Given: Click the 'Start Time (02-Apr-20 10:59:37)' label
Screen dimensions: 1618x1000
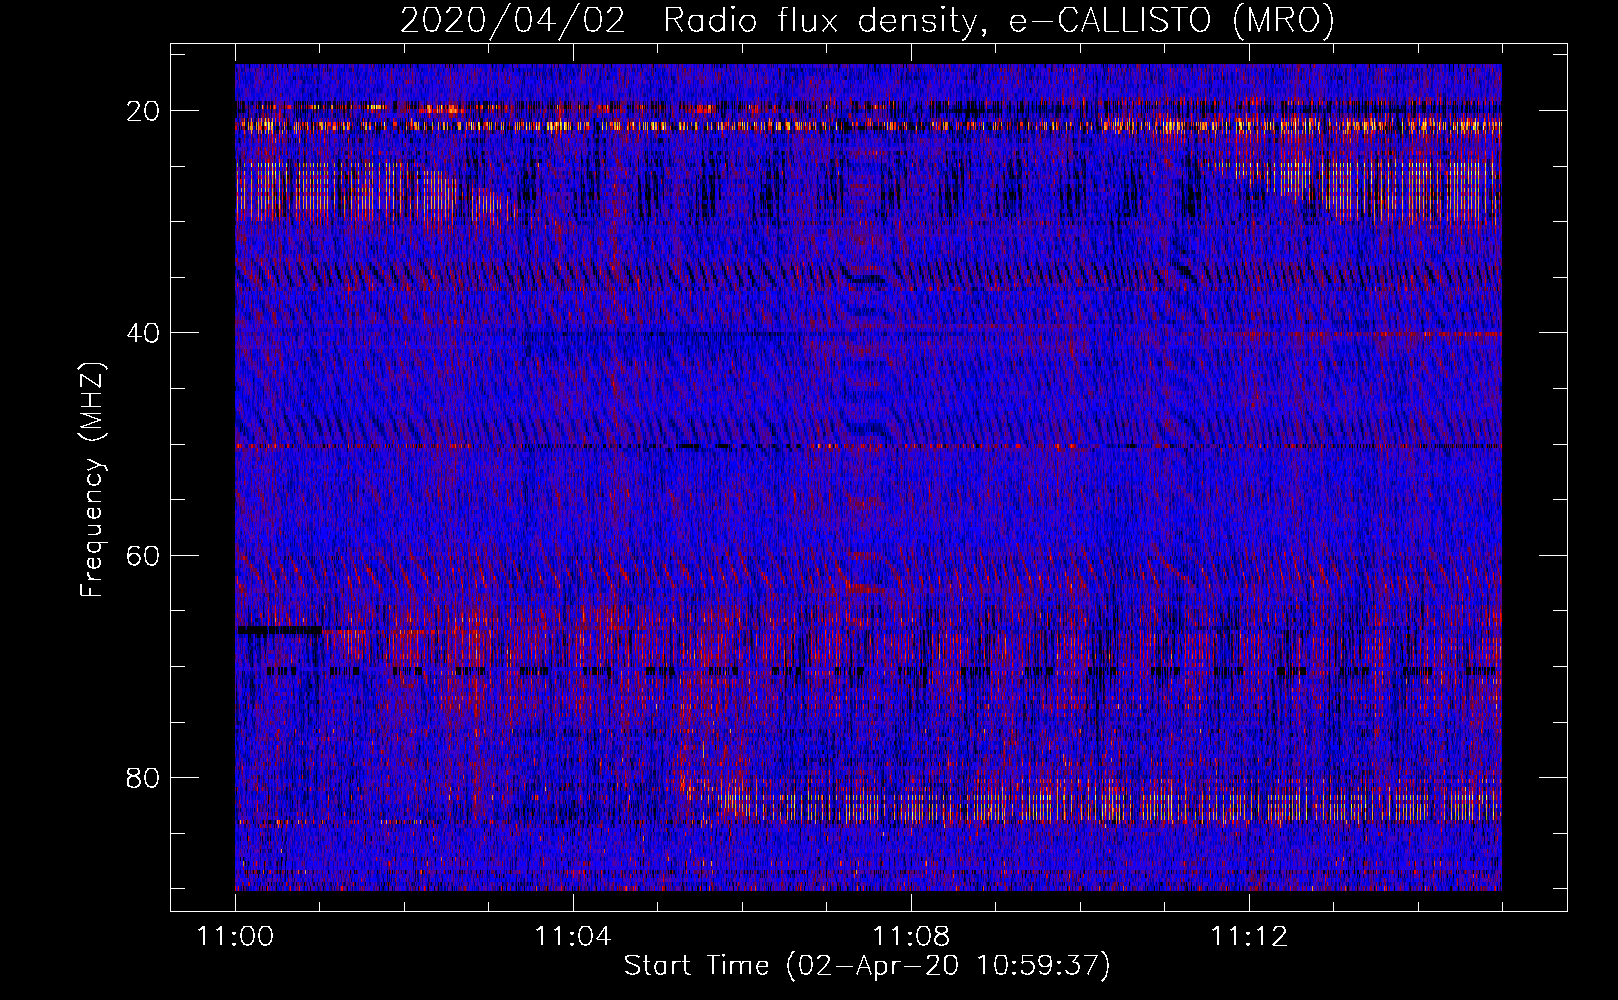Looking at the screenshot, I should pyautogui.click(x=867, y=966).
